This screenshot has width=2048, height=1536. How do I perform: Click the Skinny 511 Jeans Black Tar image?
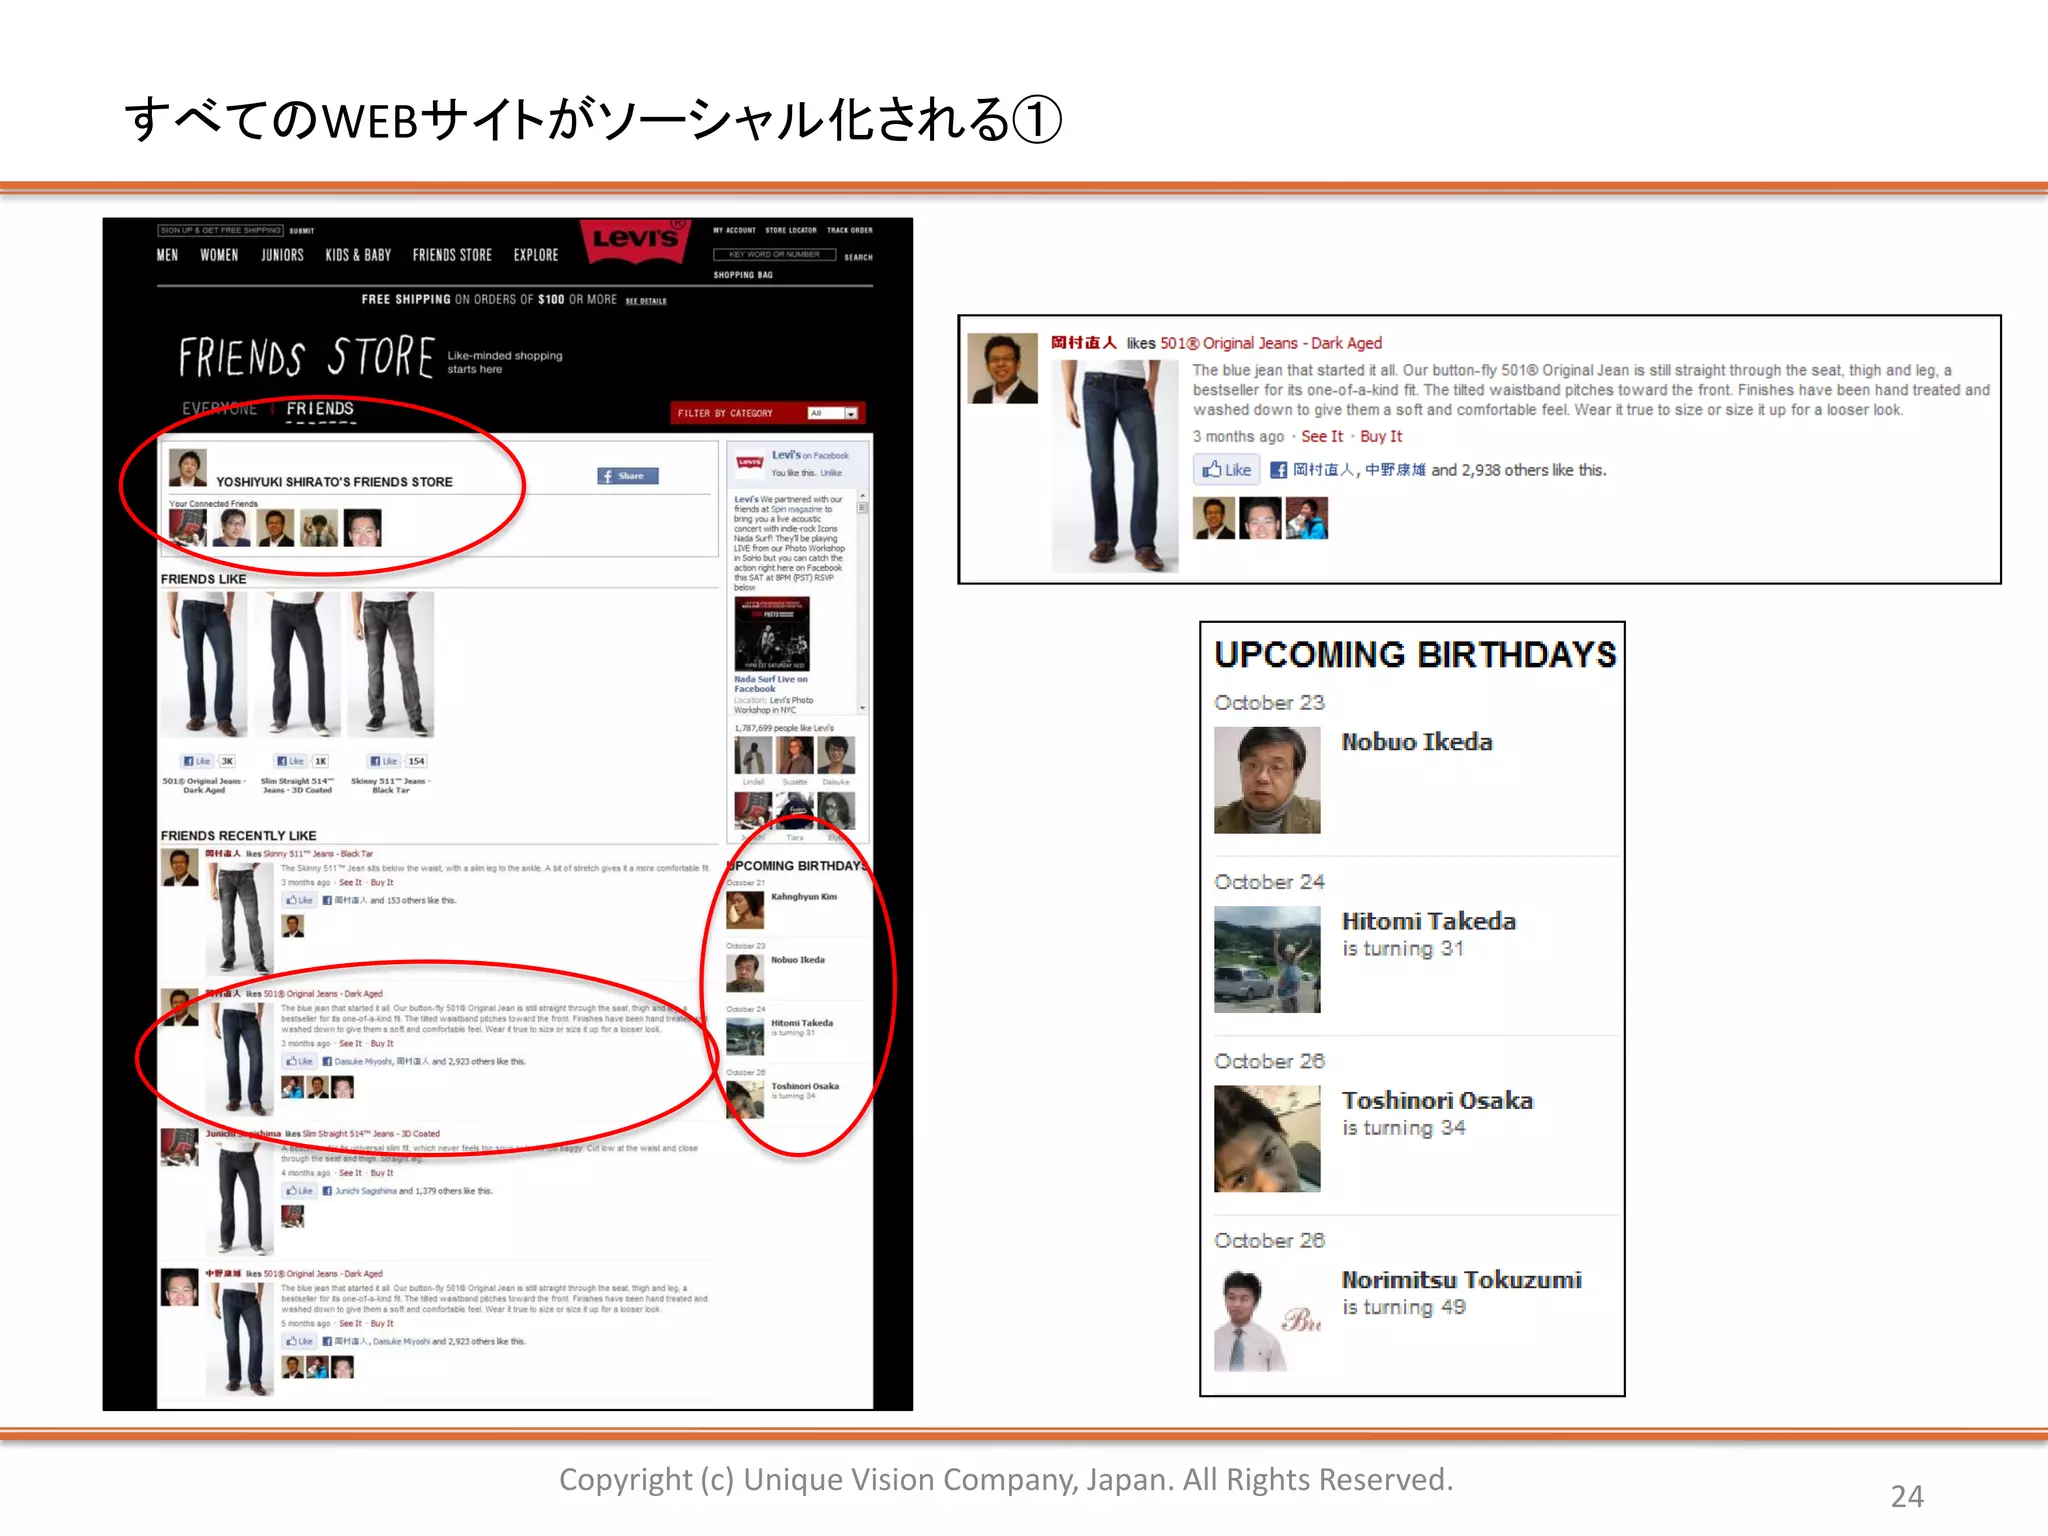(x=390, y=664)
